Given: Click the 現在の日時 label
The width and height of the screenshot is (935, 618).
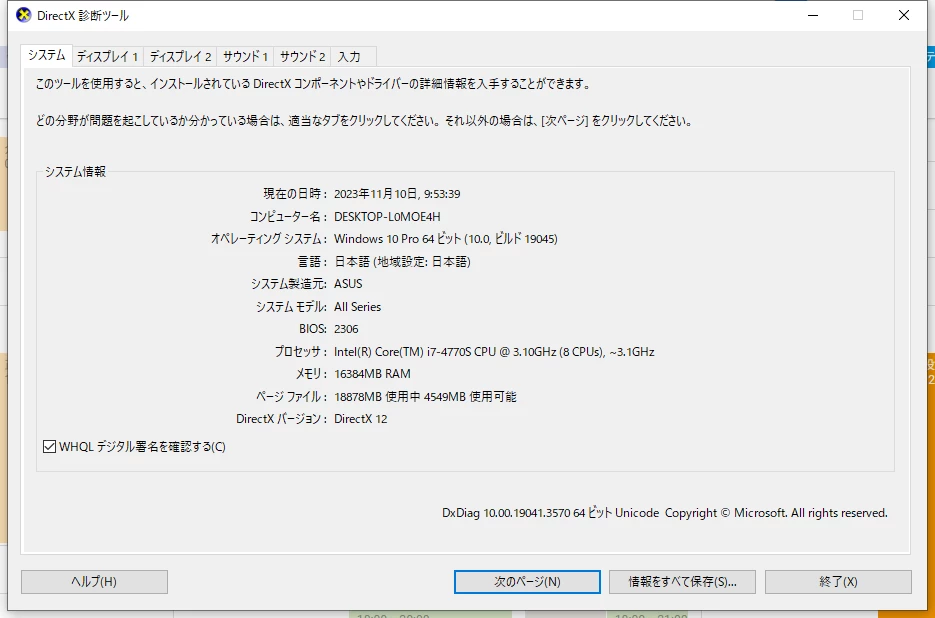Looking at the screenshot, I should [295, 194].
